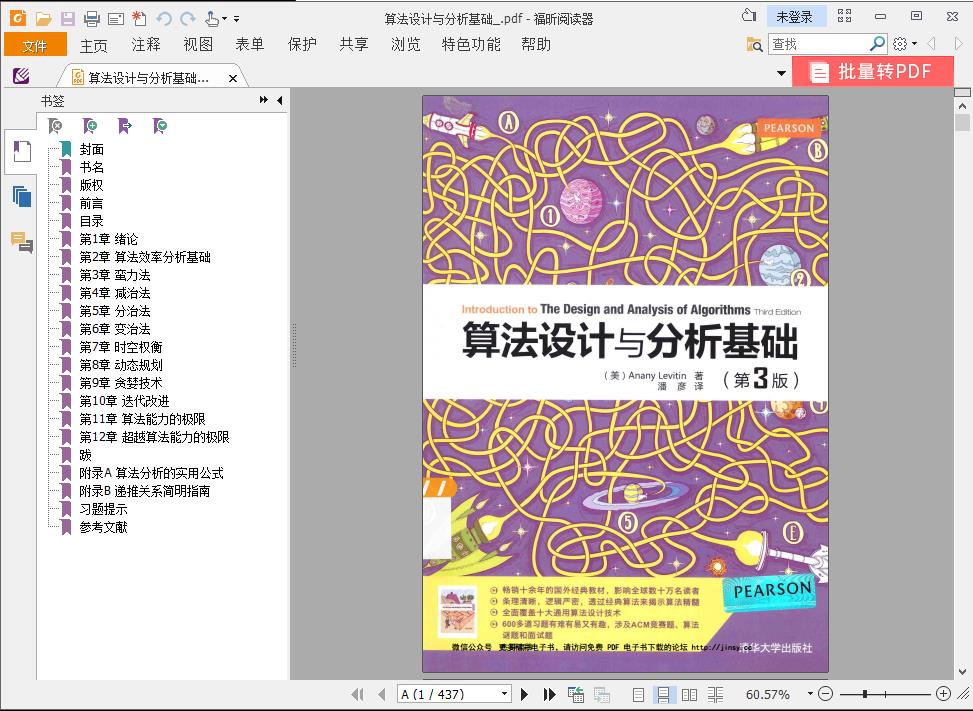Screen dimensions: 973x711
Task: Click the 未登录 login button
Action: pyautogui.click(x=795, y=17)
